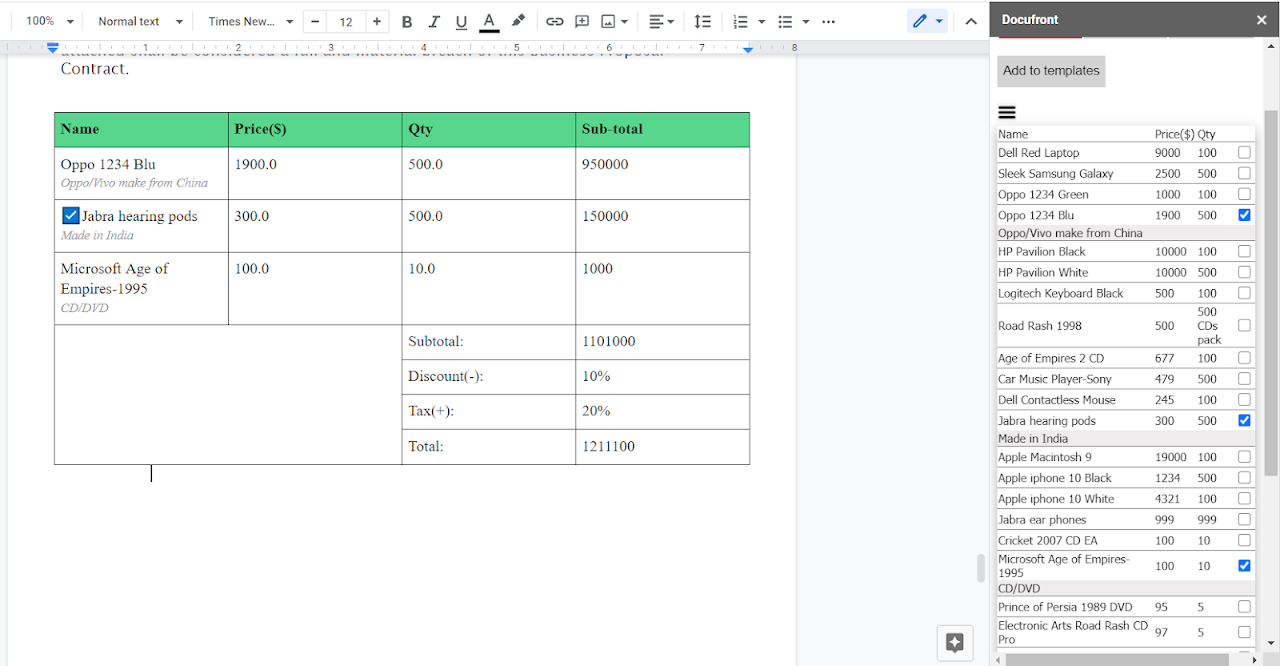Image resolution: width=1280 pixels, height=666 pixels.
Task: Open the insert image dropdown arrow
Action: [625, 21]
